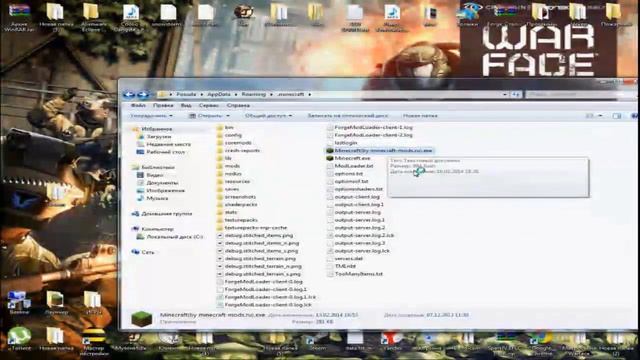The height and width of the screenshot is (360, 640).
Task: Select the servers.dat file
Action: point(349,259)
